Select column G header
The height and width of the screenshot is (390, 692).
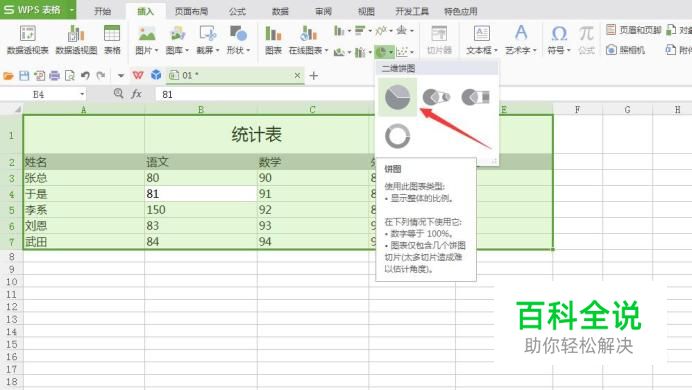click(627, 109)
